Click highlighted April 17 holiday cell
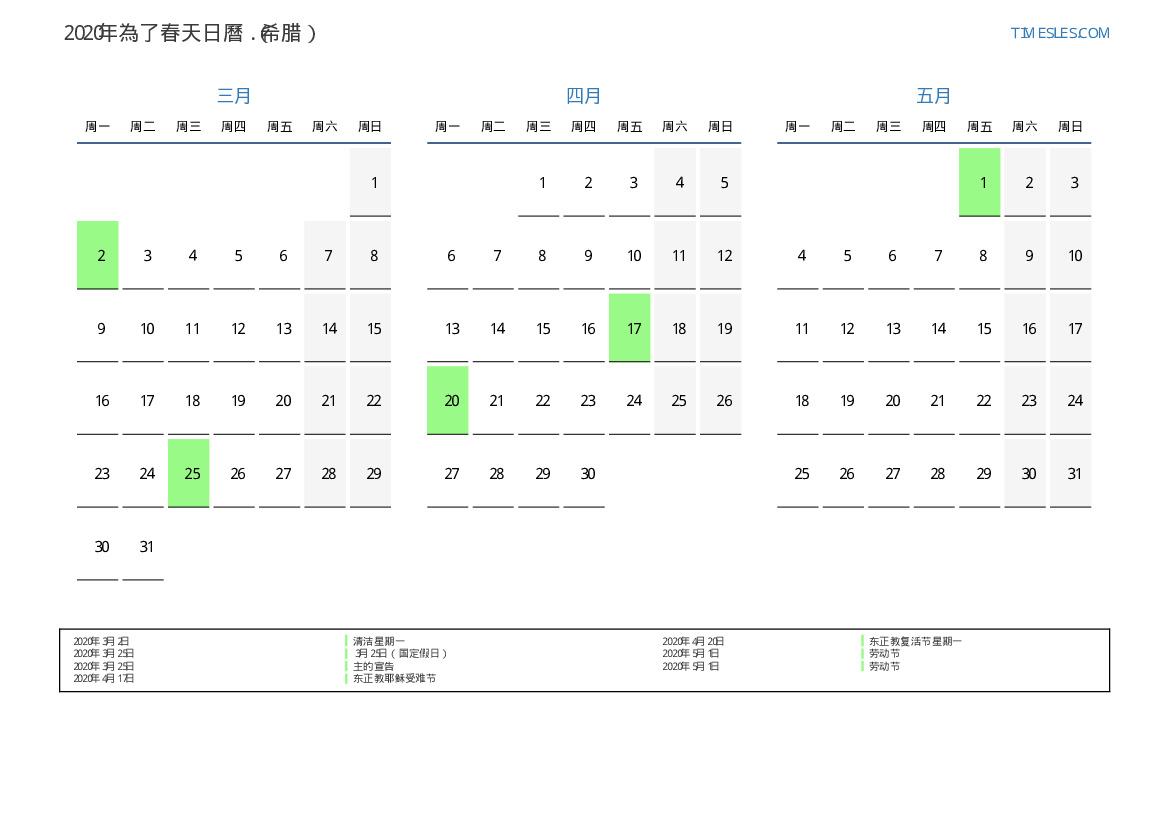The width and height of the screenshot is (1169, 827). 629,328
